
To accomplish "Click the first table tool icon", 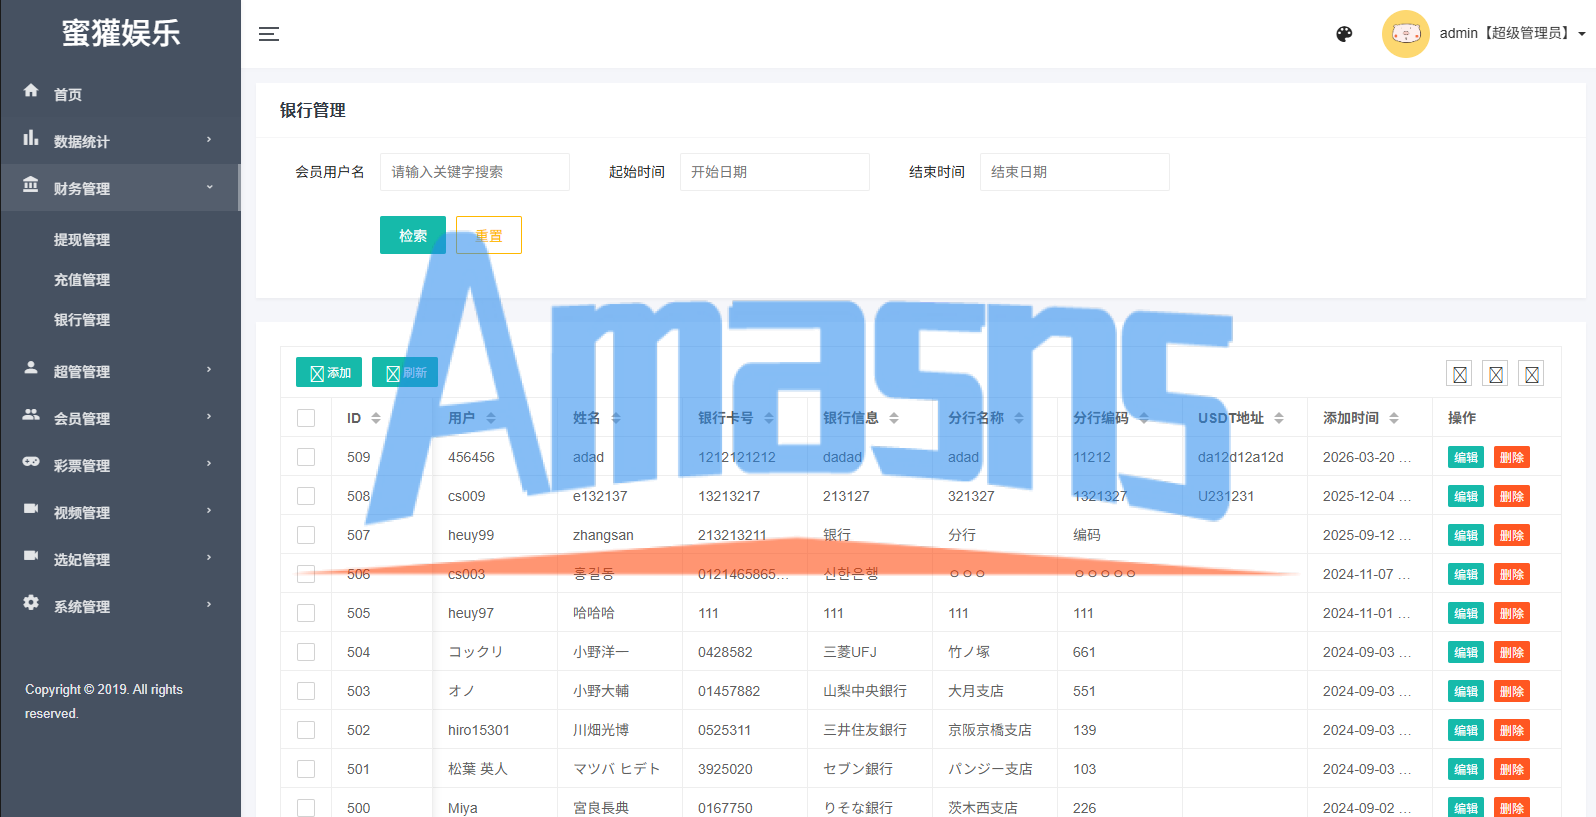I will [1459, 374].
